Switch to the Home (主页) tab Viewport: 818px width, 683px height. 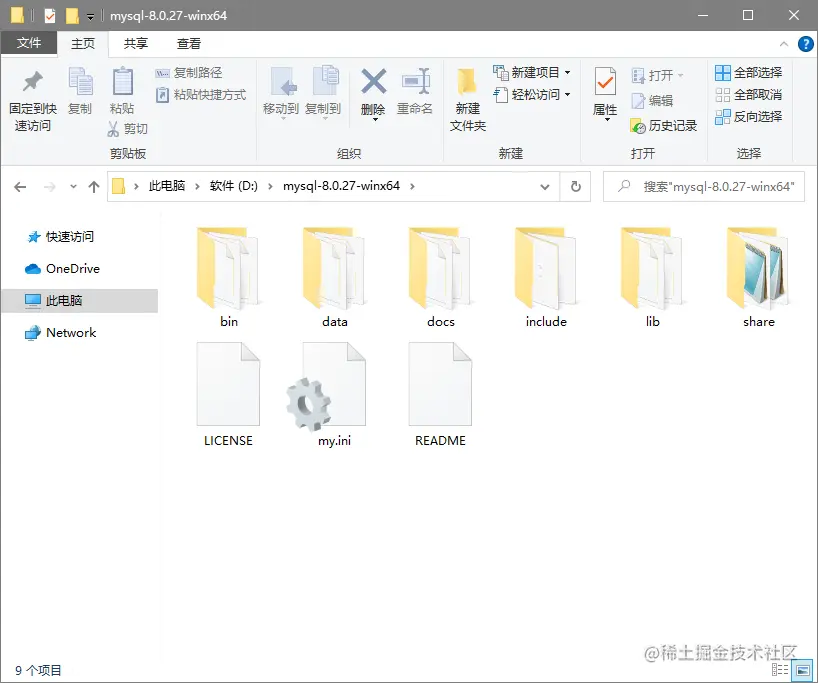pos(83,43)
